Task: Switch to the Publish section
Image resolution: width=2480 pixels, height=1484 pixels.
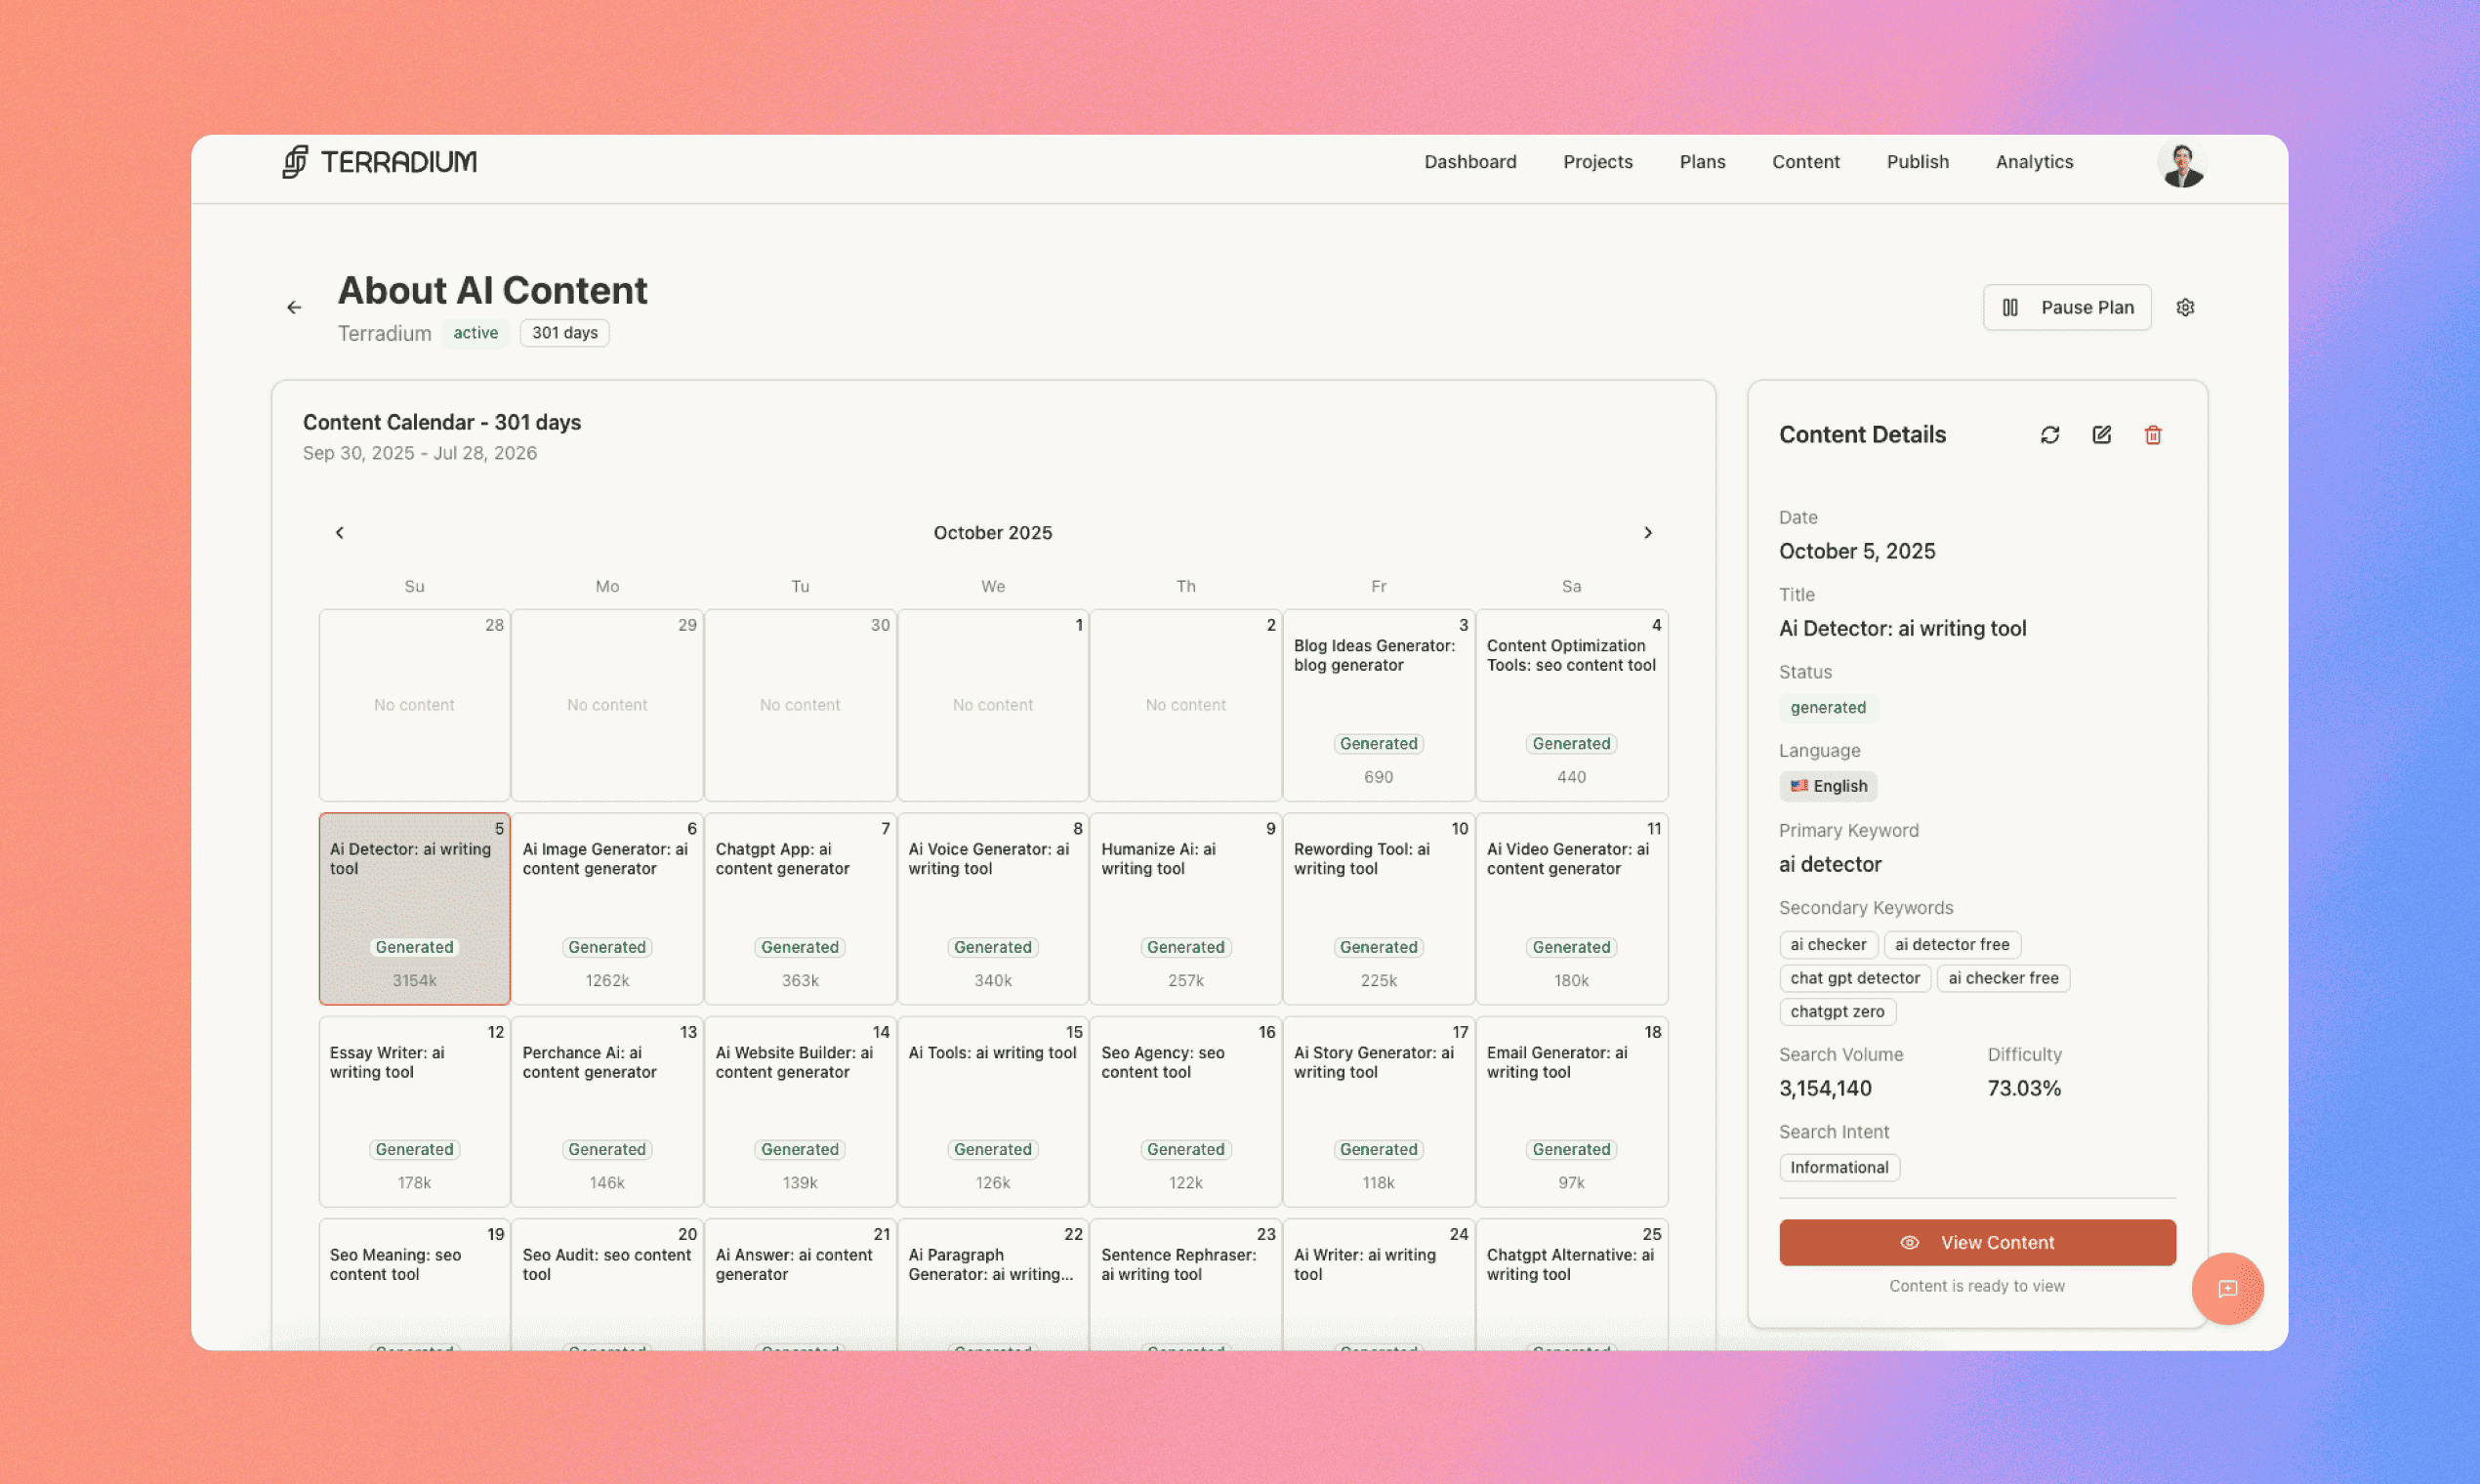Action: point(1917,161)
